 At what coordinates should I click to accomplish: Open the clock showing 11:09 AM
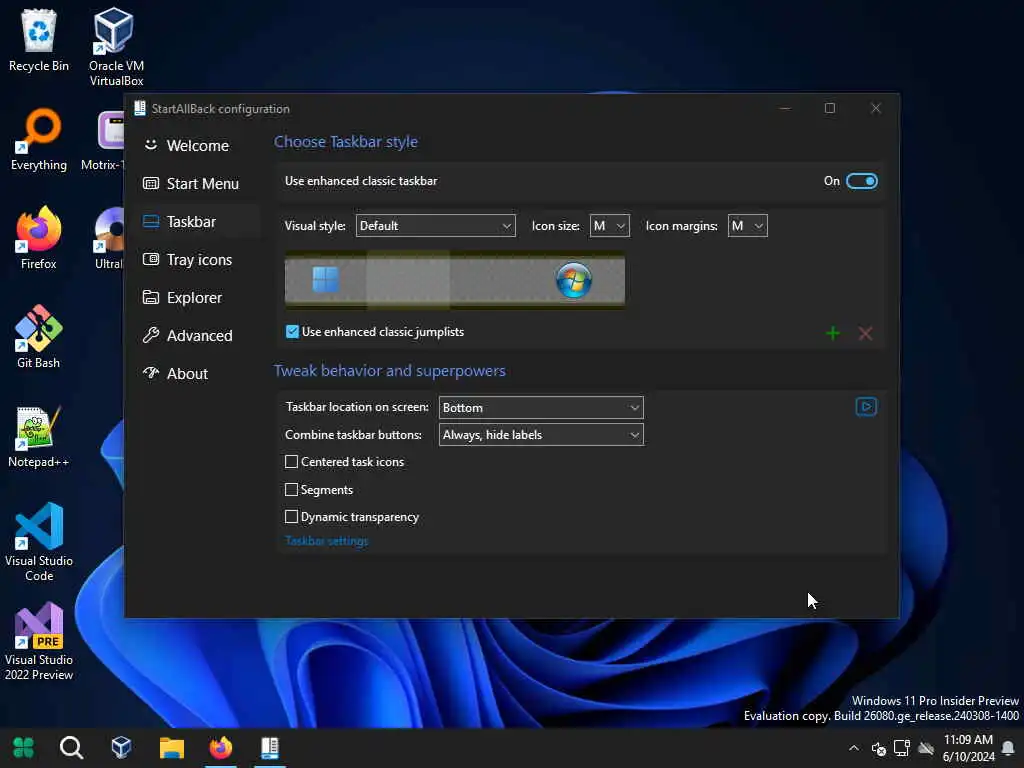point(968,748)
